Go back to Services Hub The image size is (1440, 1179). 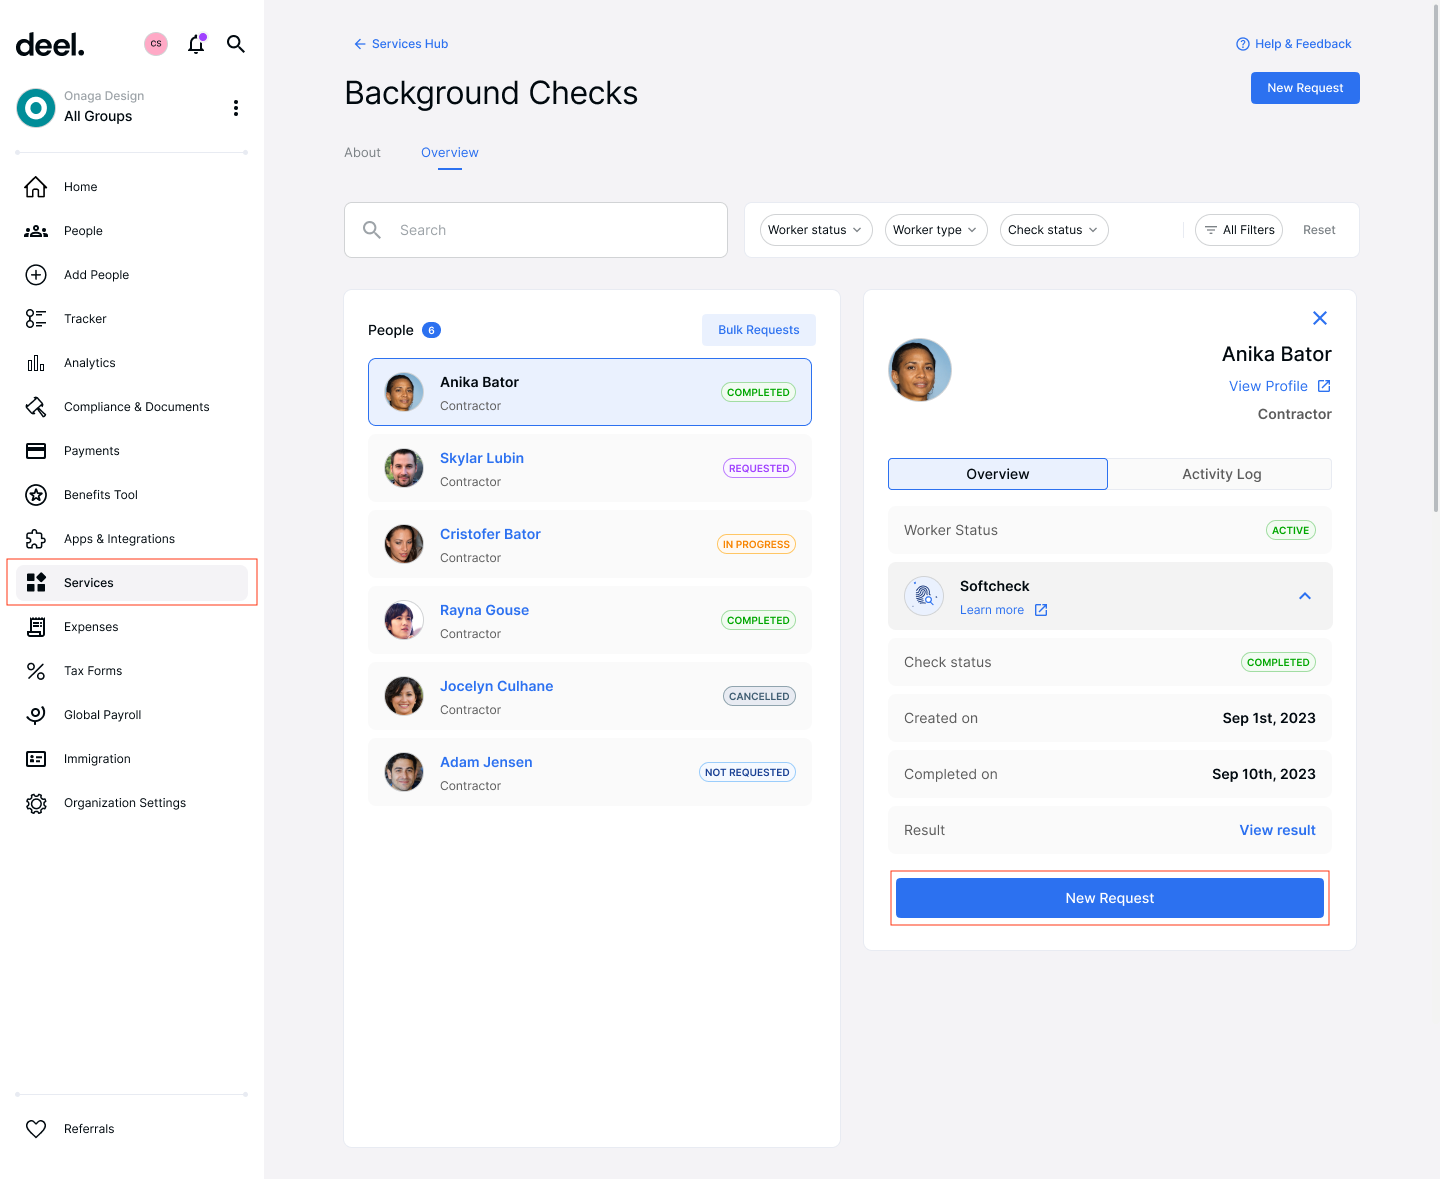(x=401, y=44)
